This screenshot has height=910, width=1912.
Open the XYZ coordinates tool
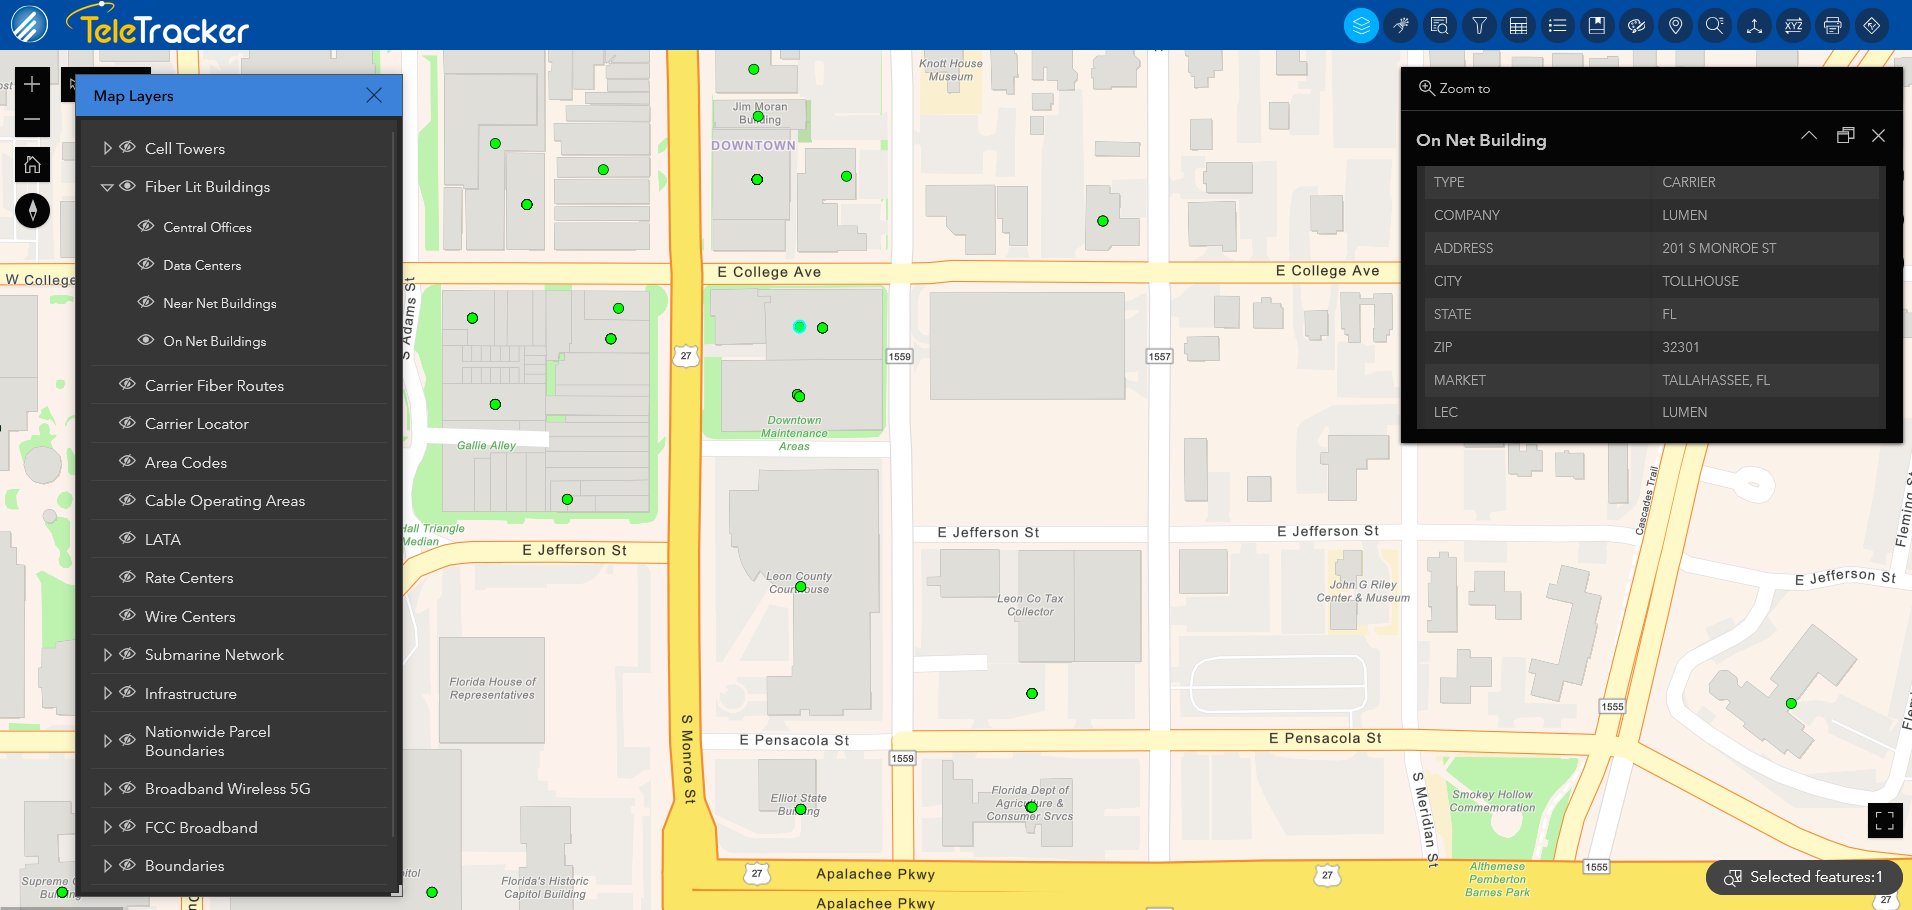coord(1793,25)
